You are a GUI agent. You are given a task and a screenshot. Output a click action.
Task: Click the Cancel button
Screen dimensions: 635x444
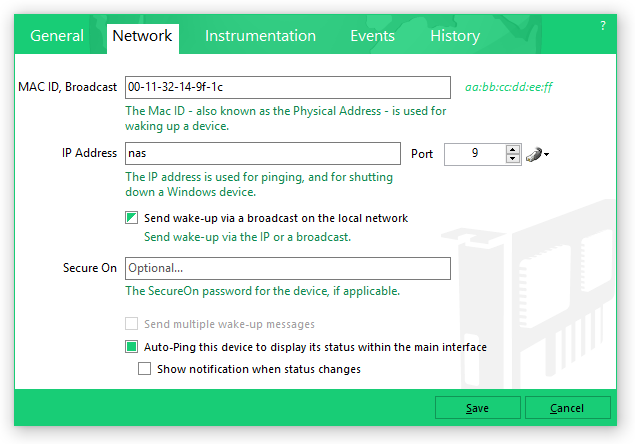pos(567,408)
